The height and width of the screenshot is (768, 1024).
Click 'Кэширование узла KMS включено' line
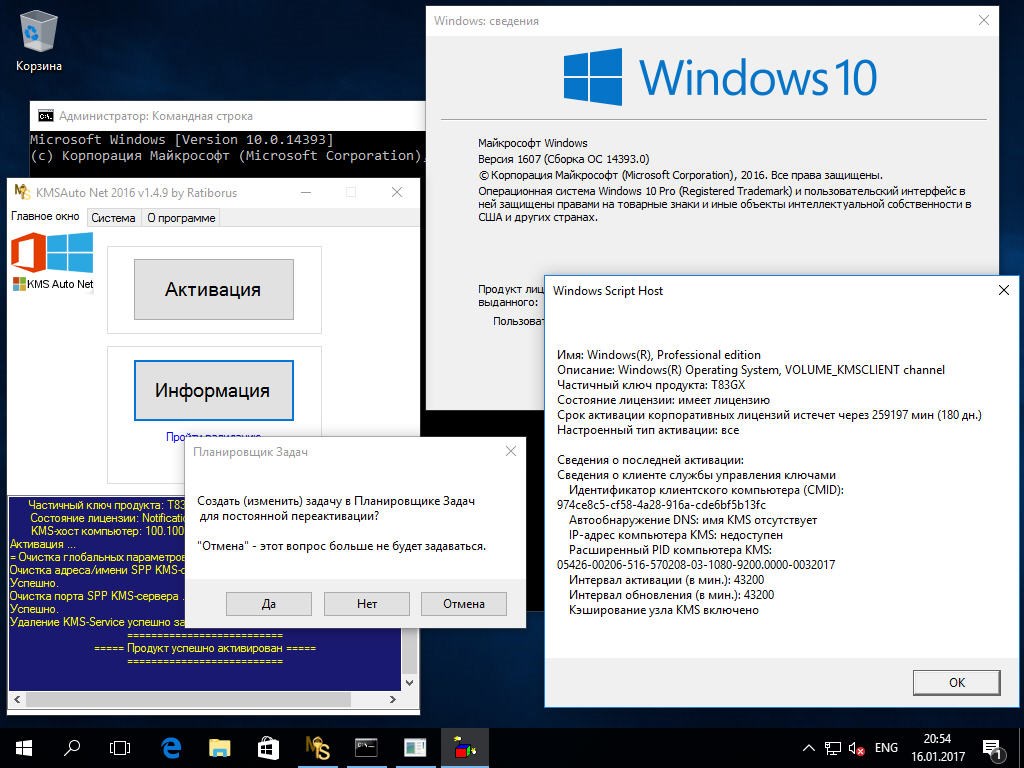coord(664,610)
